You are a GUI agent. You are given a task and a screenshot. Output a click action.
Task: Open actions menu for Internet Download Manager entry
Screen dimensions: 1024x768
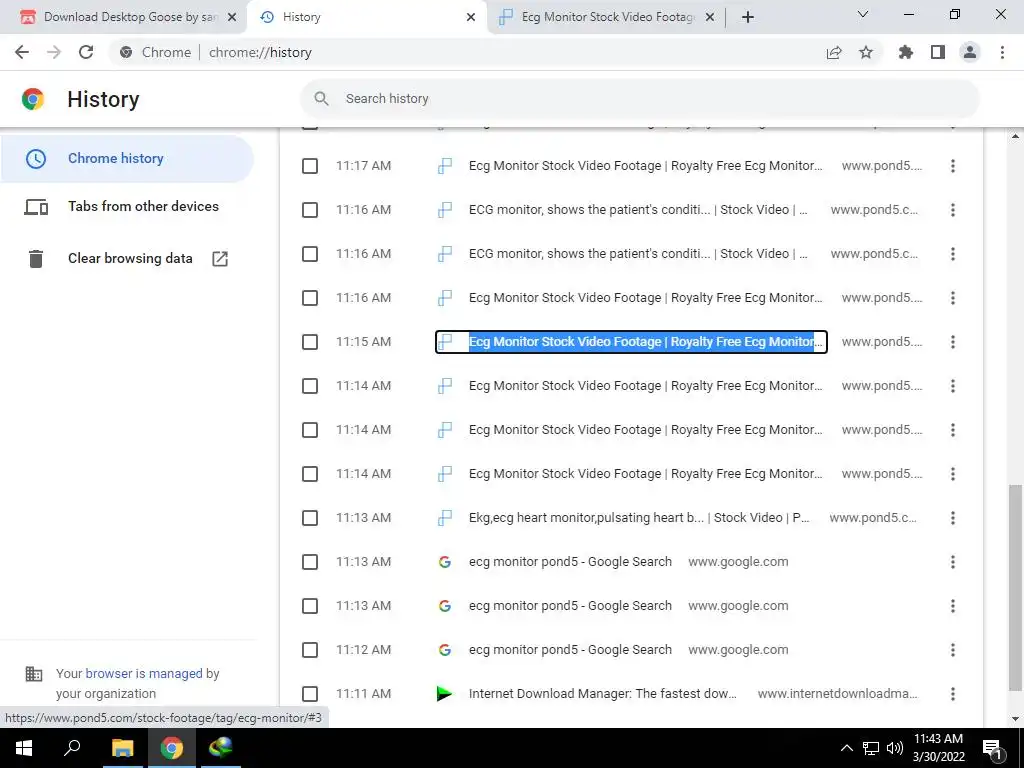[953, 694]
